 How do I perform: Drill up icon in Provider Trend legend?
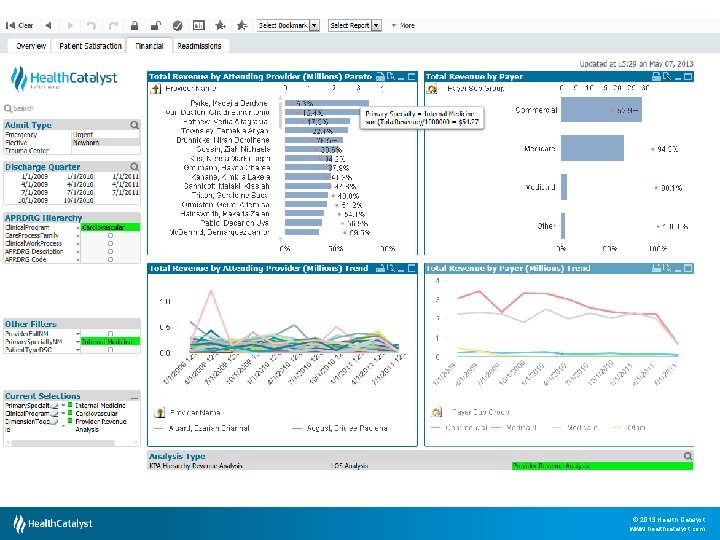pos(159,412)
